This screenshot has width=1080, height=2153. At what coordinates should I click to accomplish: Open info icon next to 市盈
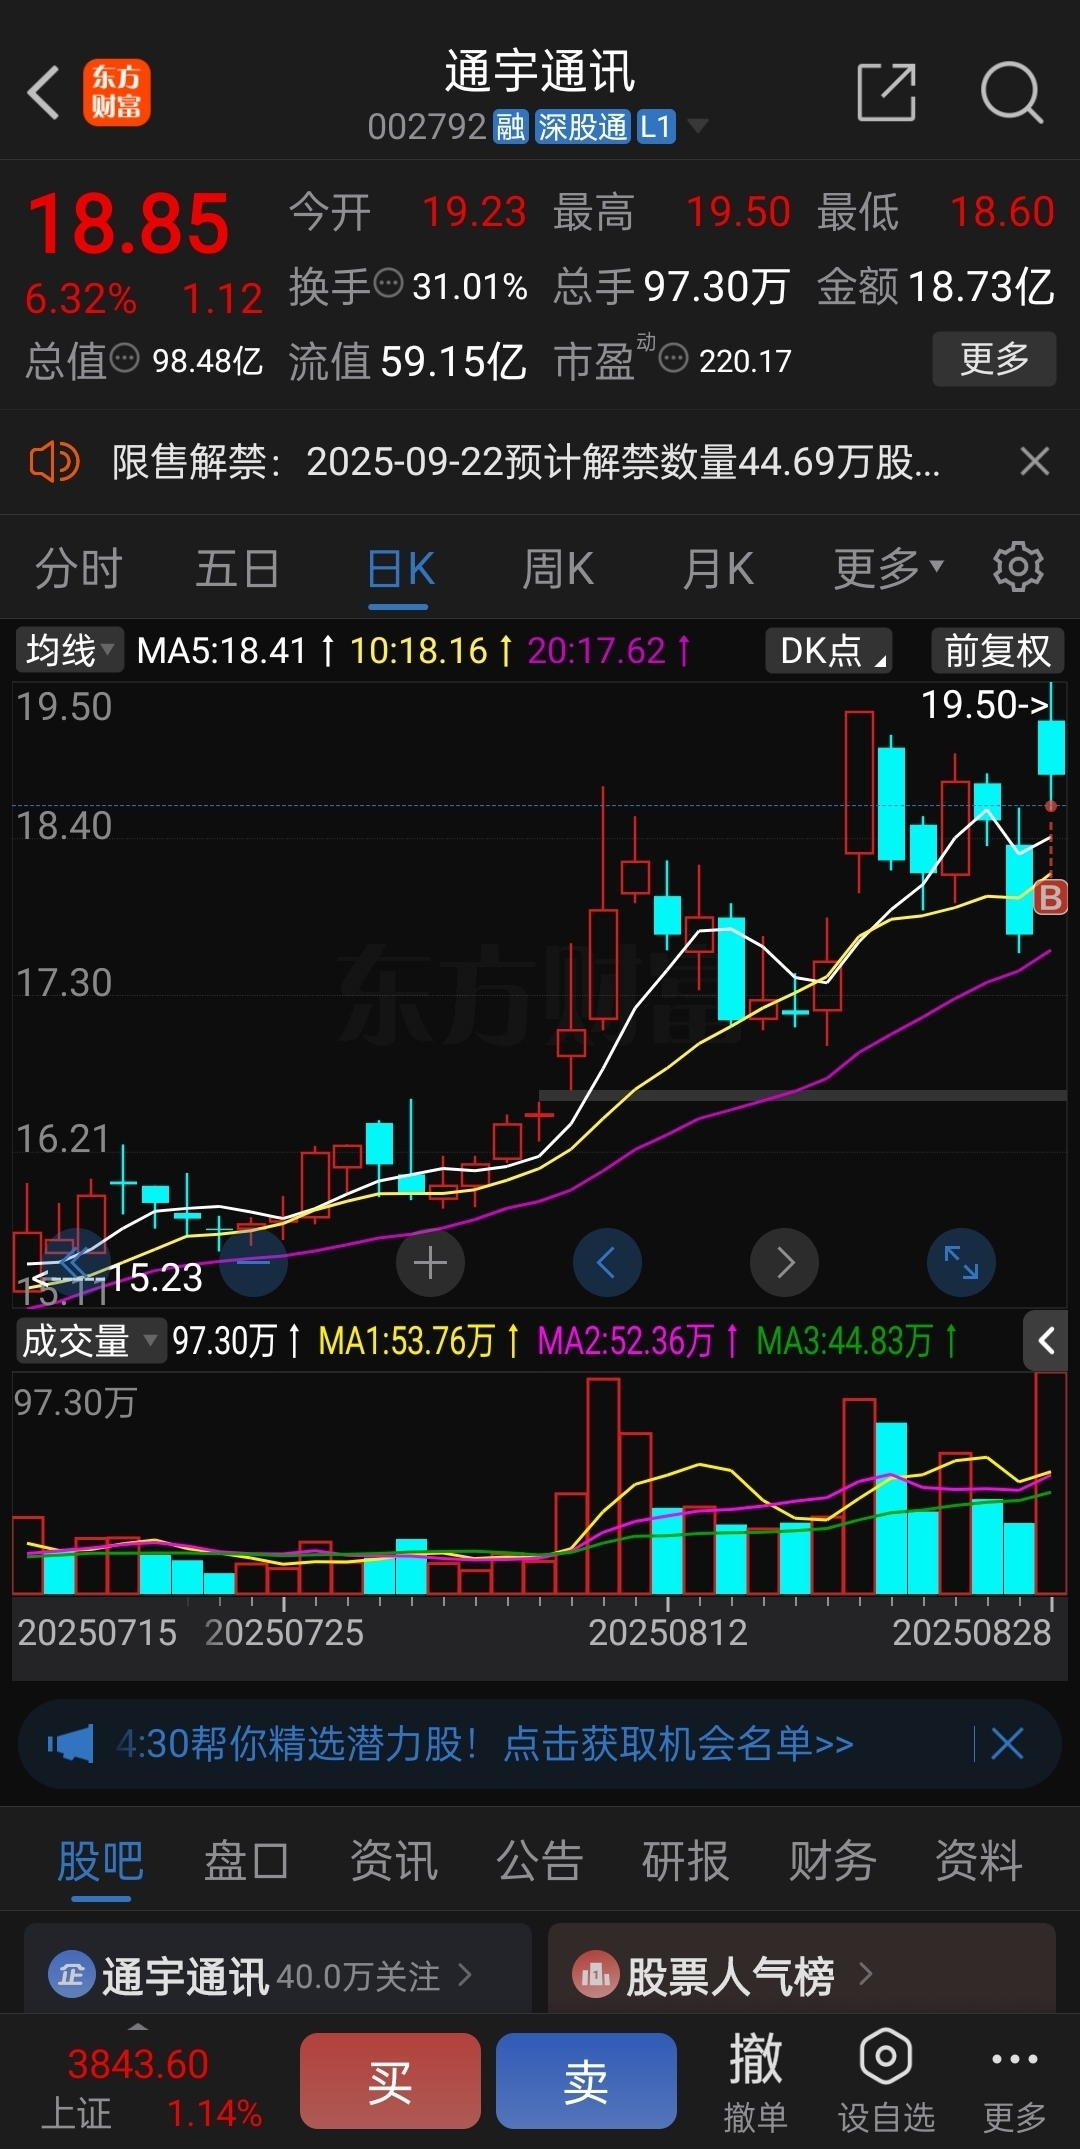coord(674,358)
